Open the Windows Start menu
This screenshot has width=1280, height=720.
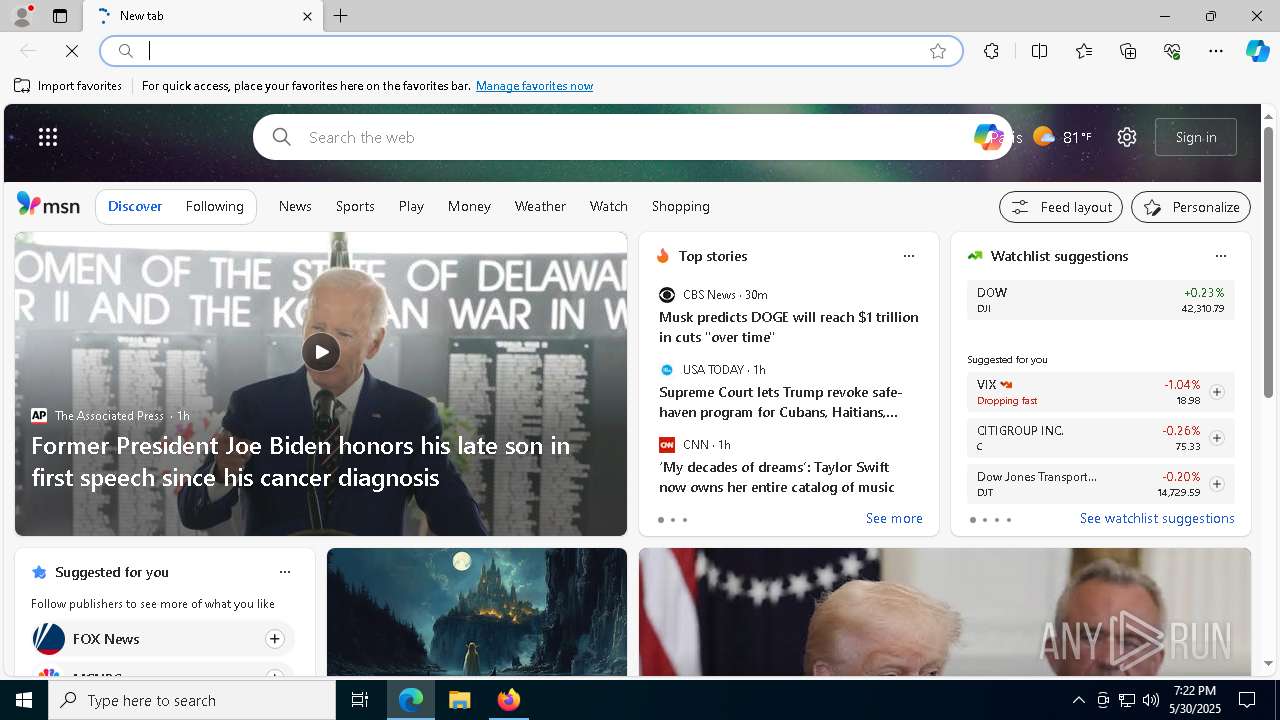click(24, 700)
